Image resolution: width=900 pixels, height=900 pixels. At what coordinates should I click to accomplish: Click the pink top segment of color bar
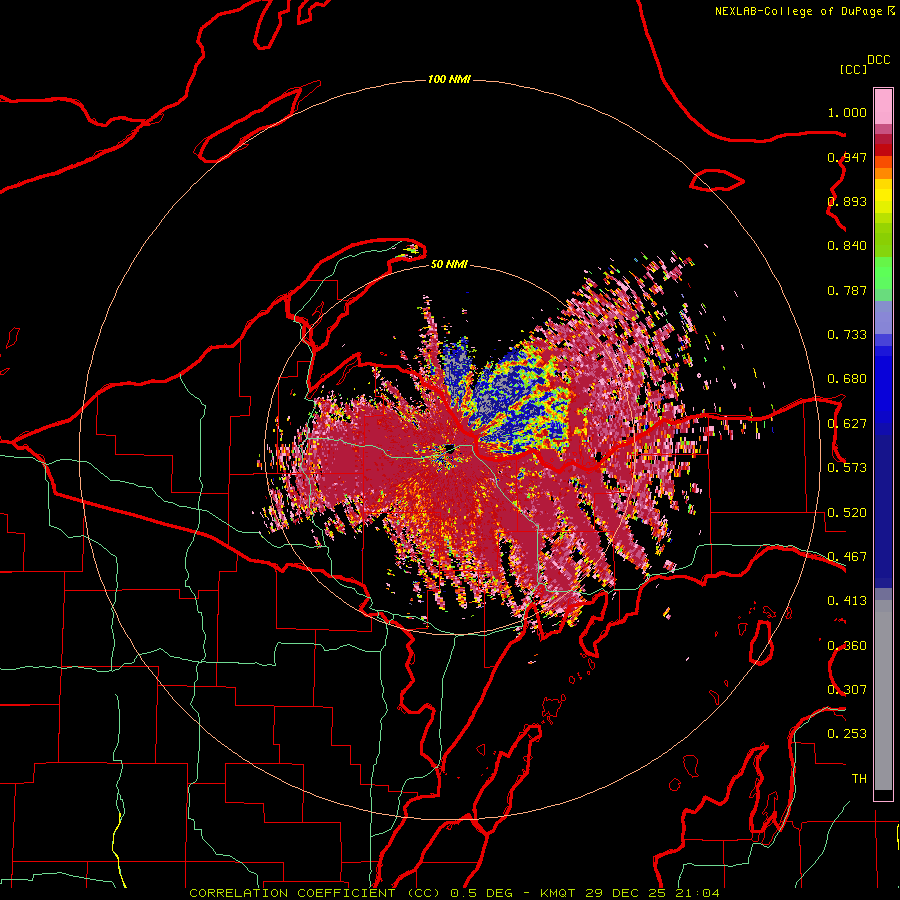point(883,107)
